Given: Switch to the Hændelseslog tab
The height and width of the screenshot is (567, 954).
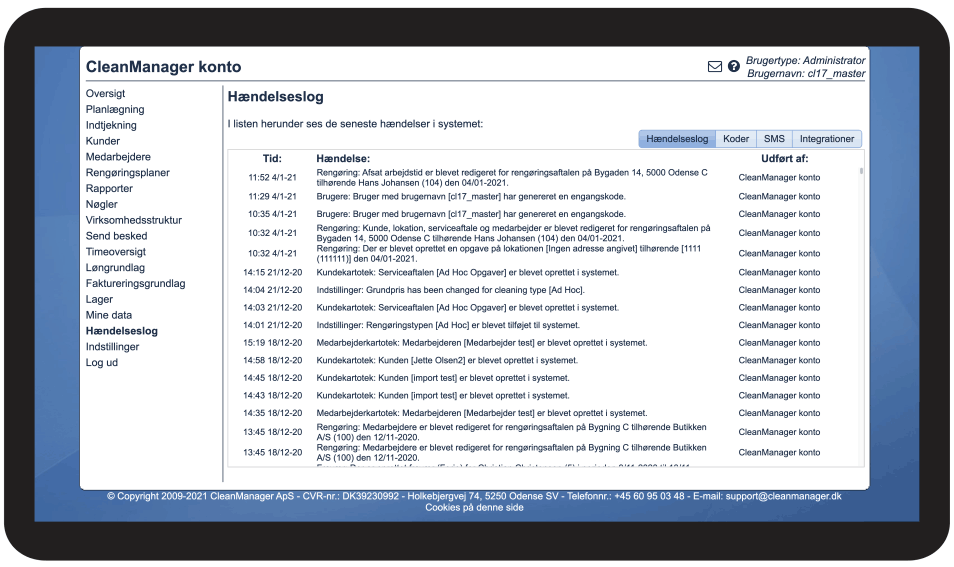Looking at the screenshot, I should (x=677, y=139).
